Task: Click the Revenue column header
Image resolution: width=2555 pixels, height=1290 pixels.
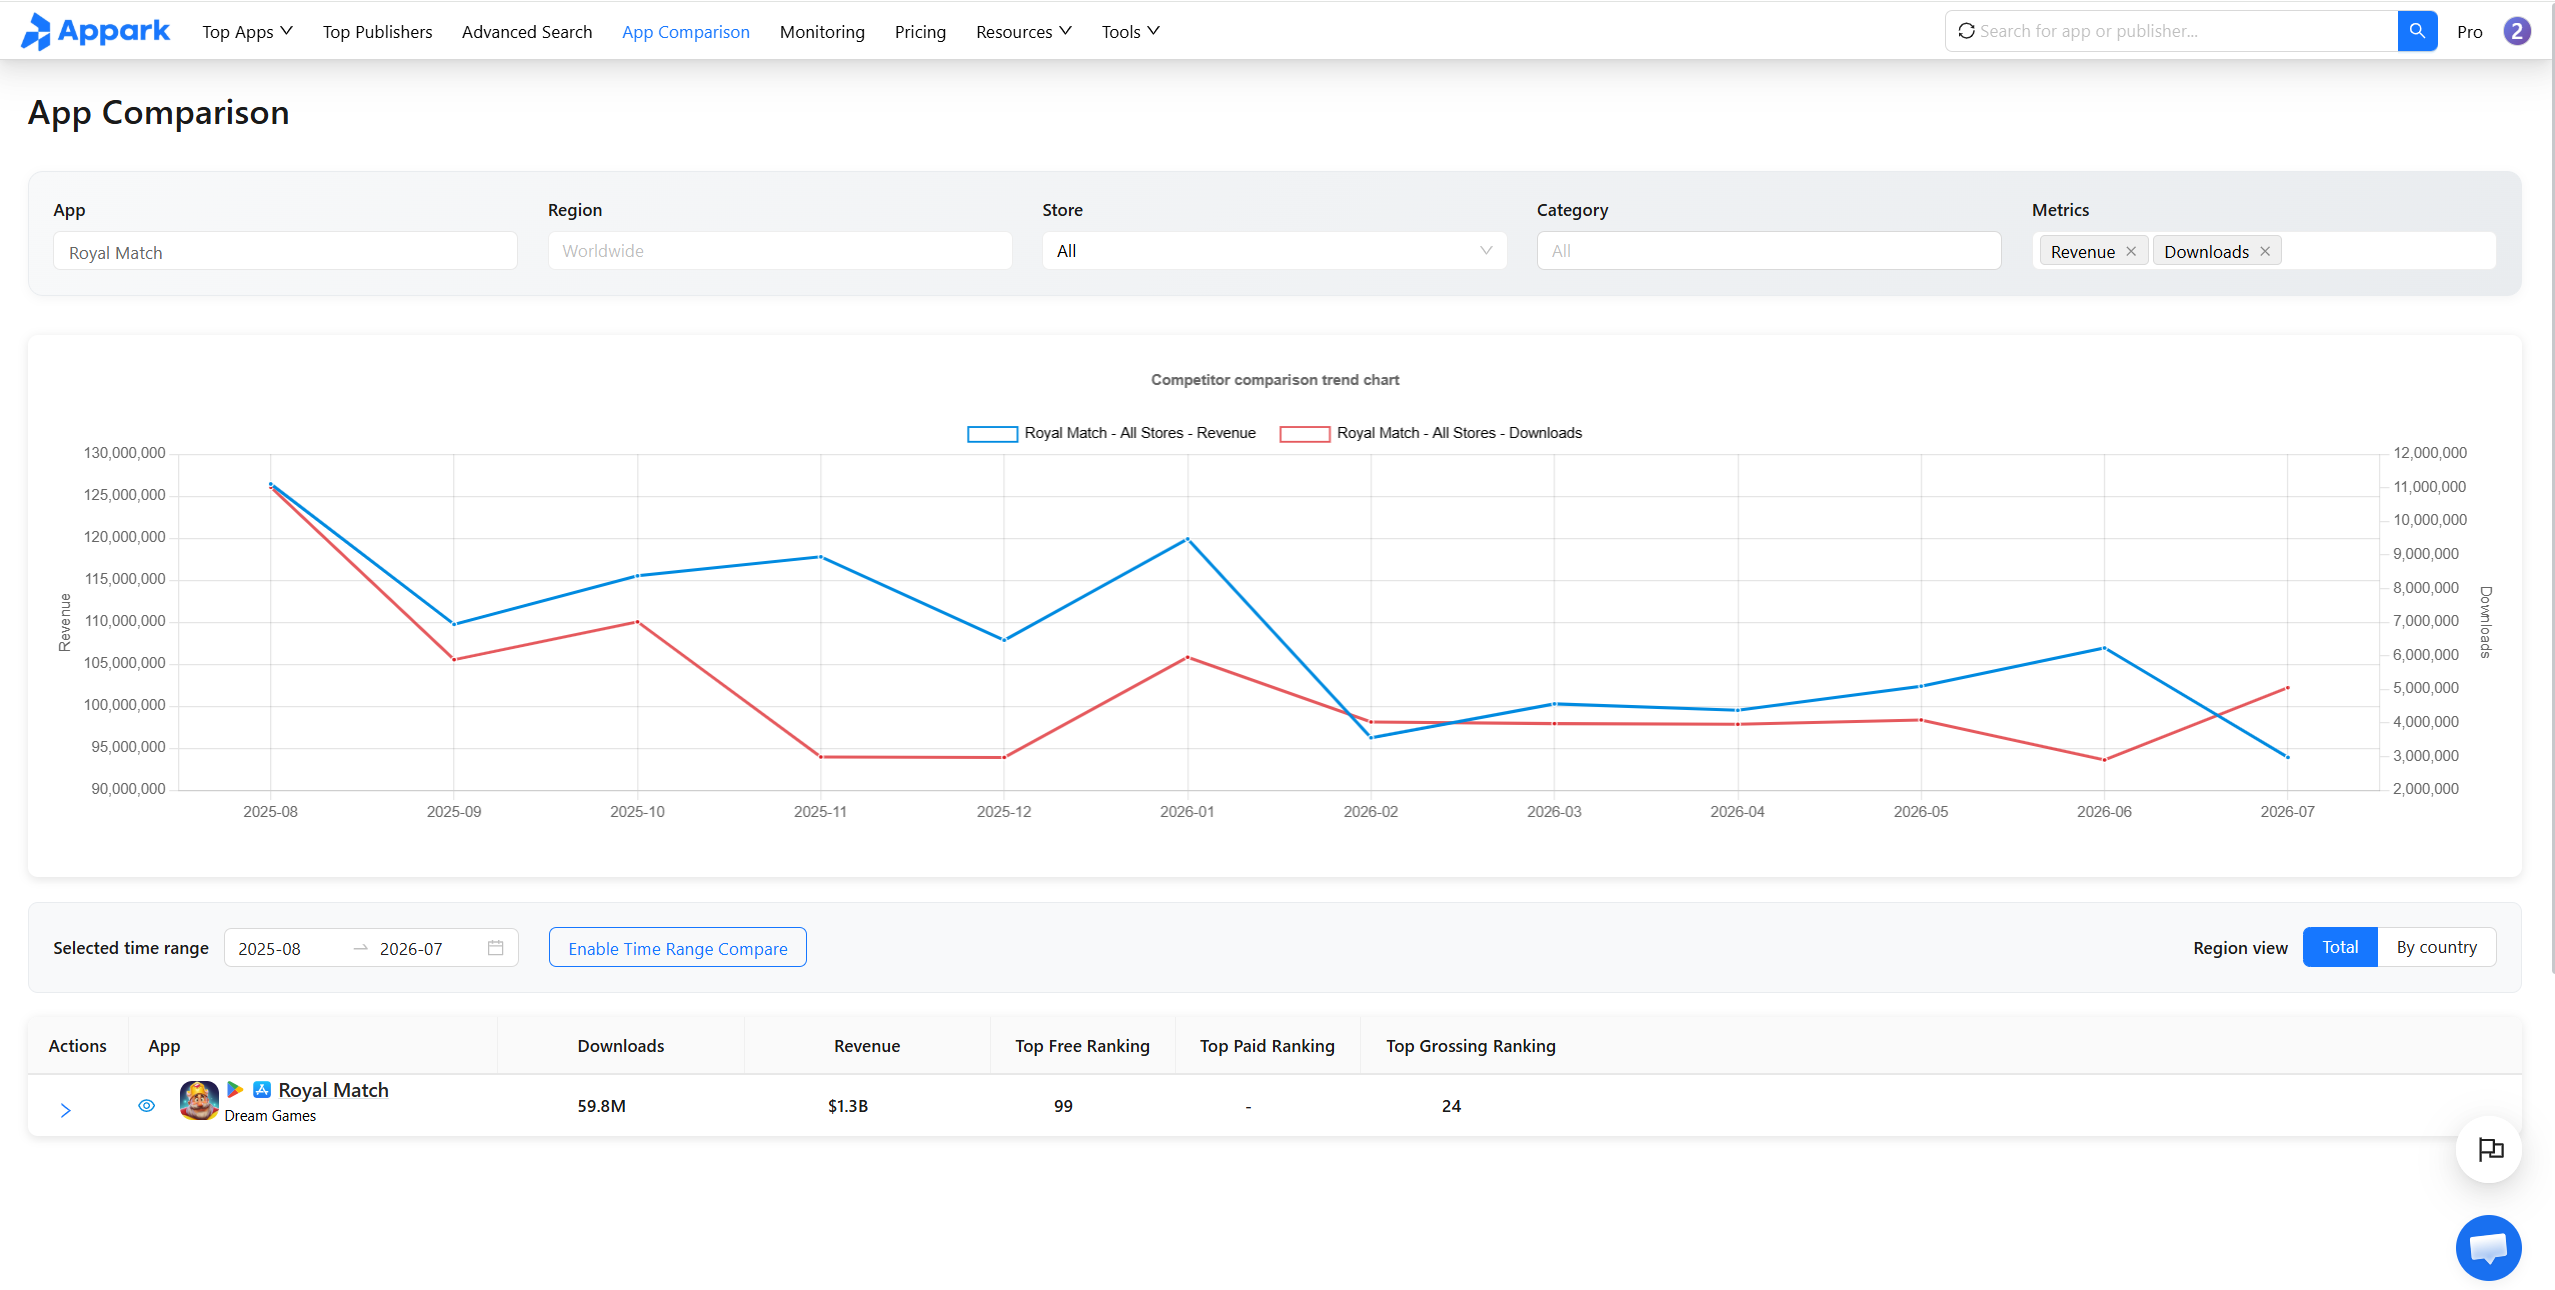Action: click(867, 1046)
